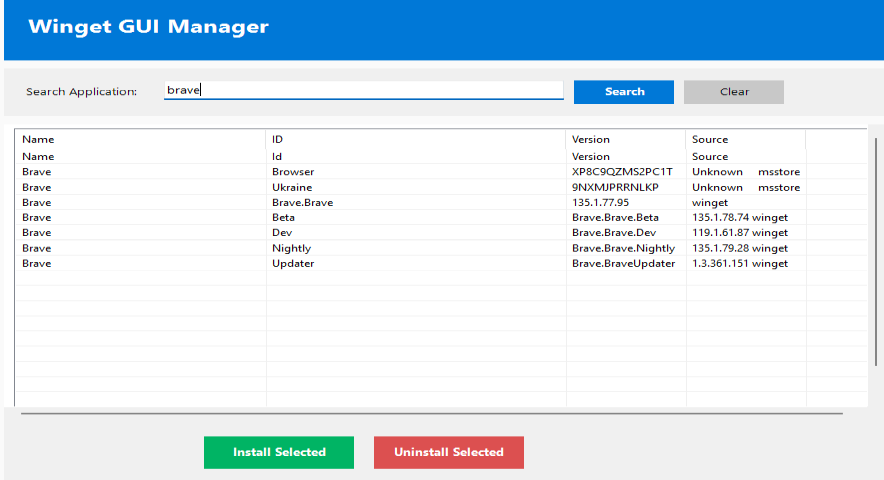The image size is (884, 480).
Task: Sort by the ID column header
Action: (416, 139)
